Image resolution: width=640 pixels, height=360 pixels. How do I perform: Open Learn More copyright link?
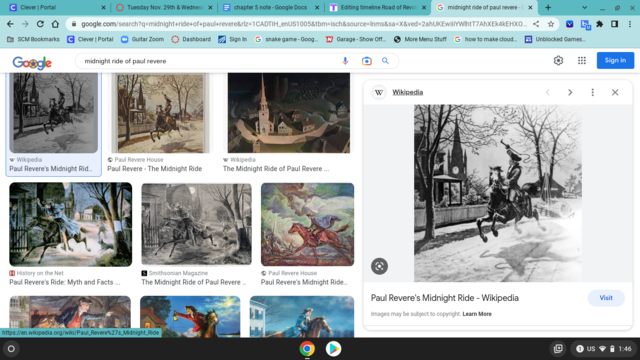click(477, 314)
